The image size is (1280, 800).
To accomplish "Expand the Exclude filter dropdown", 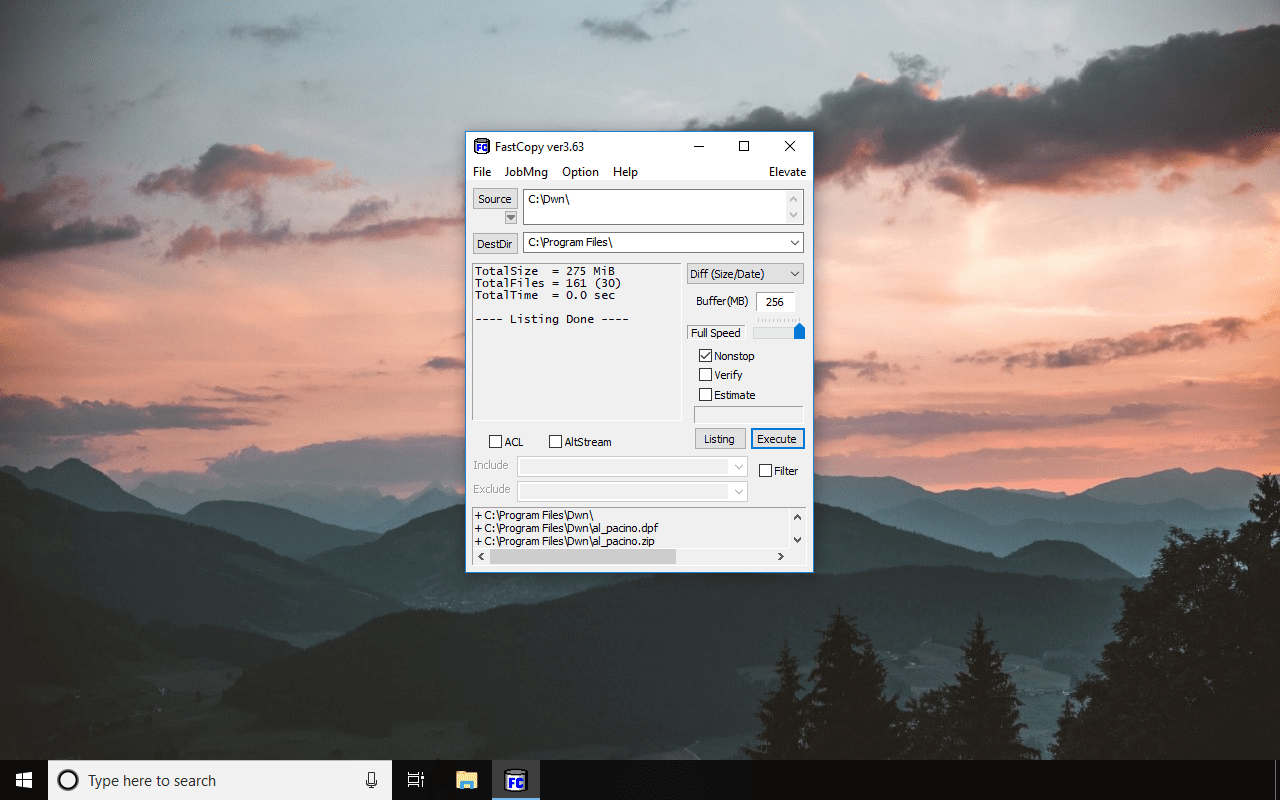I will pyautogui.click(x=738, y=491).
